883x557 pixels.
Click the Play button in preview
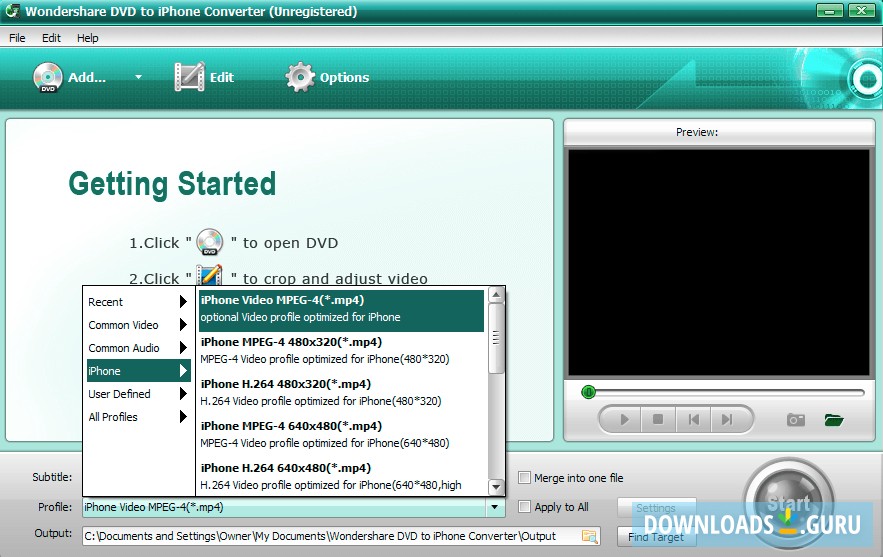point(623,420)
